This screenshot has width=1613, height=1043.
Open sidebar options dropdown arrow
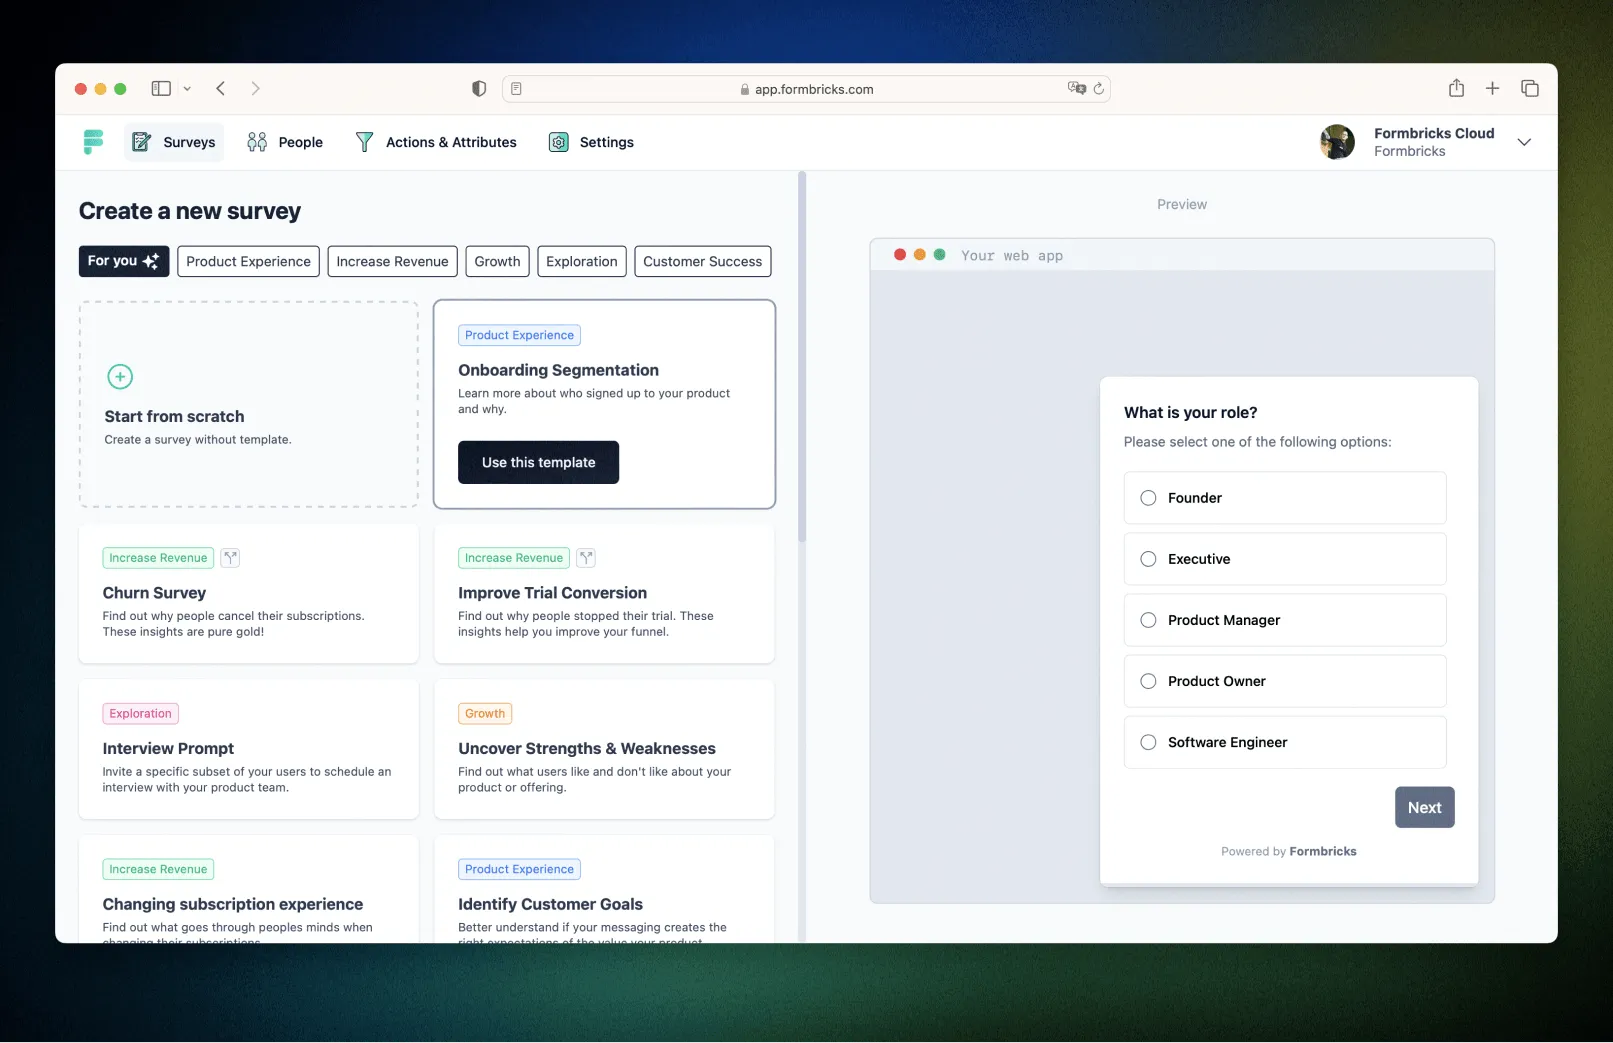click(187, 89)
